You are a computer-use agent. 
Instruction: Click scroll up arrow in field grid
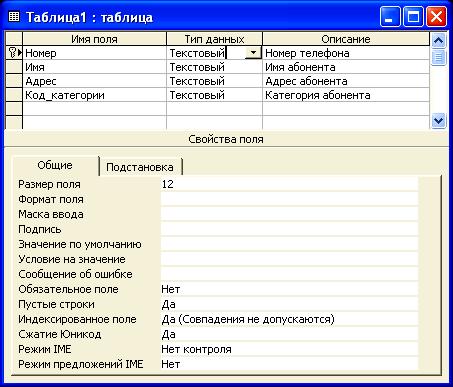point(438,41)
